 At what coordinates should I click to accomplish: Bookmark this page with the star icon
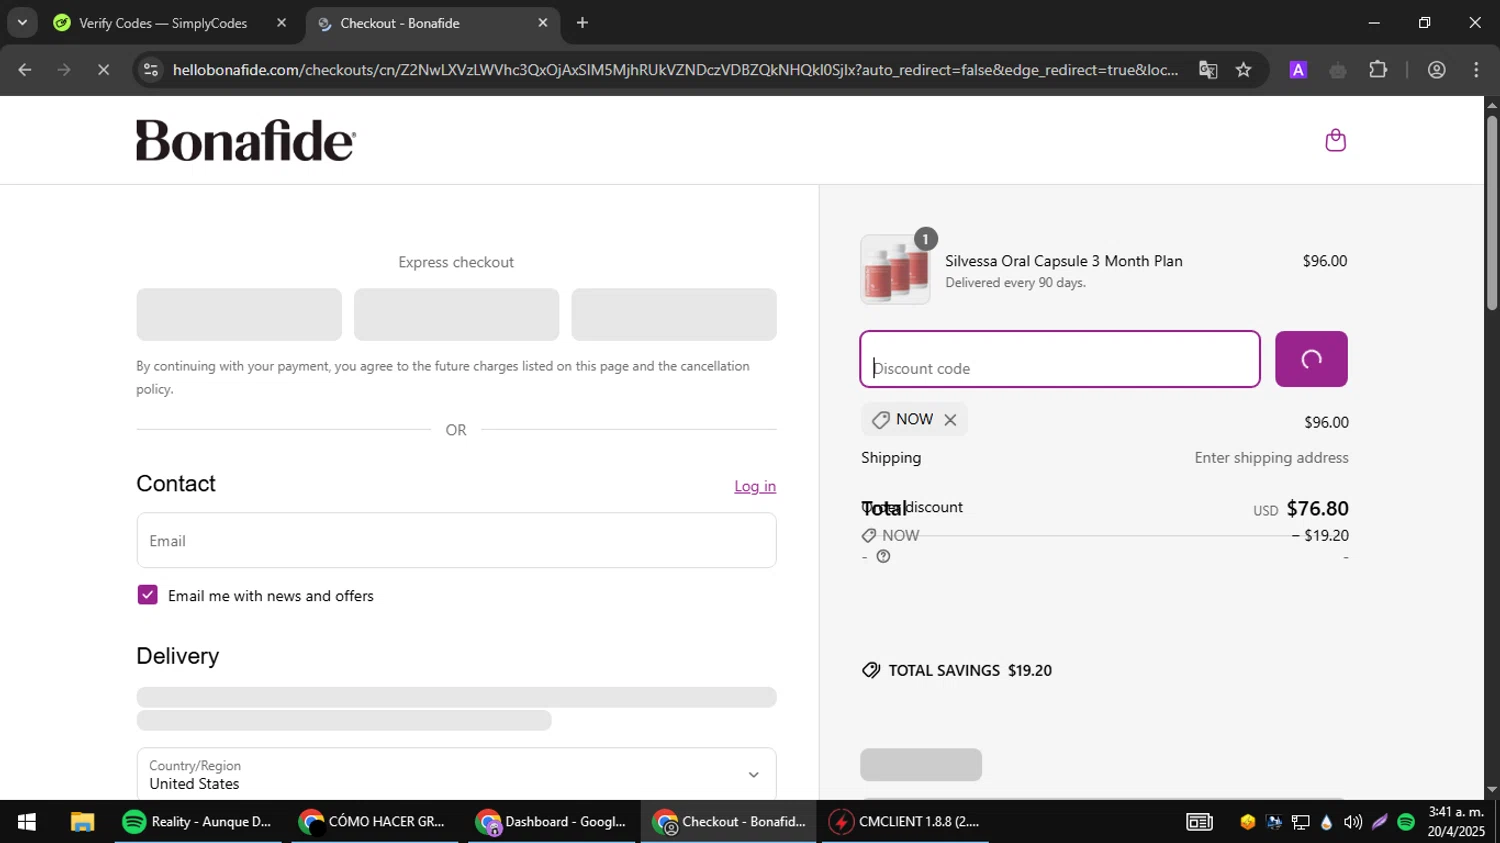[1243, 70]
